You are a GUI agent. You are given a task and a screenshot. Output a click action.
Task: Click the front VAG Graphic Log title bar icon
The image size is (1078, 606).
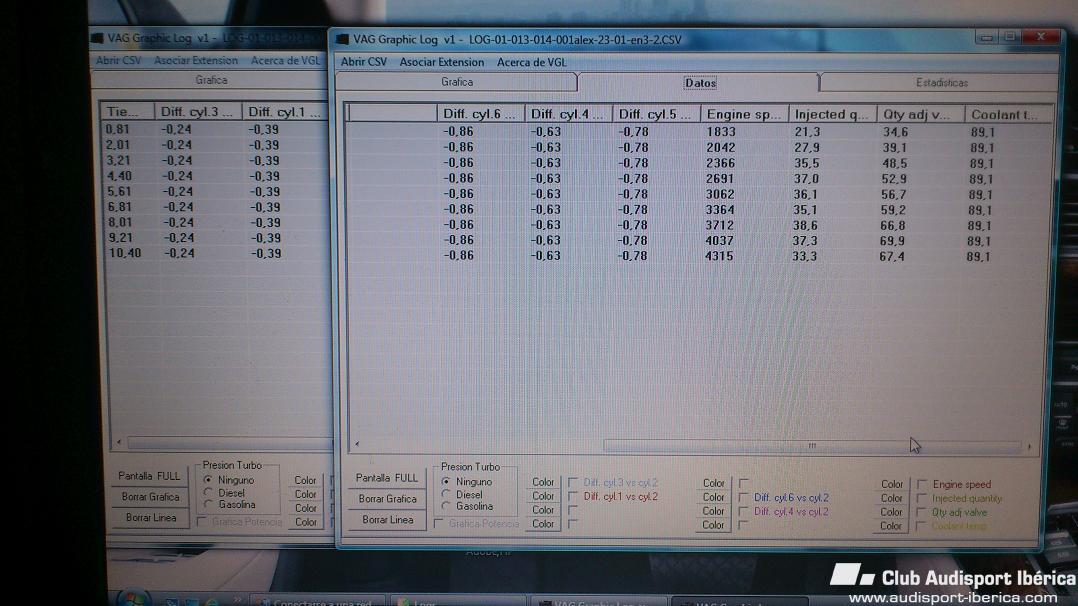point(342,39)
